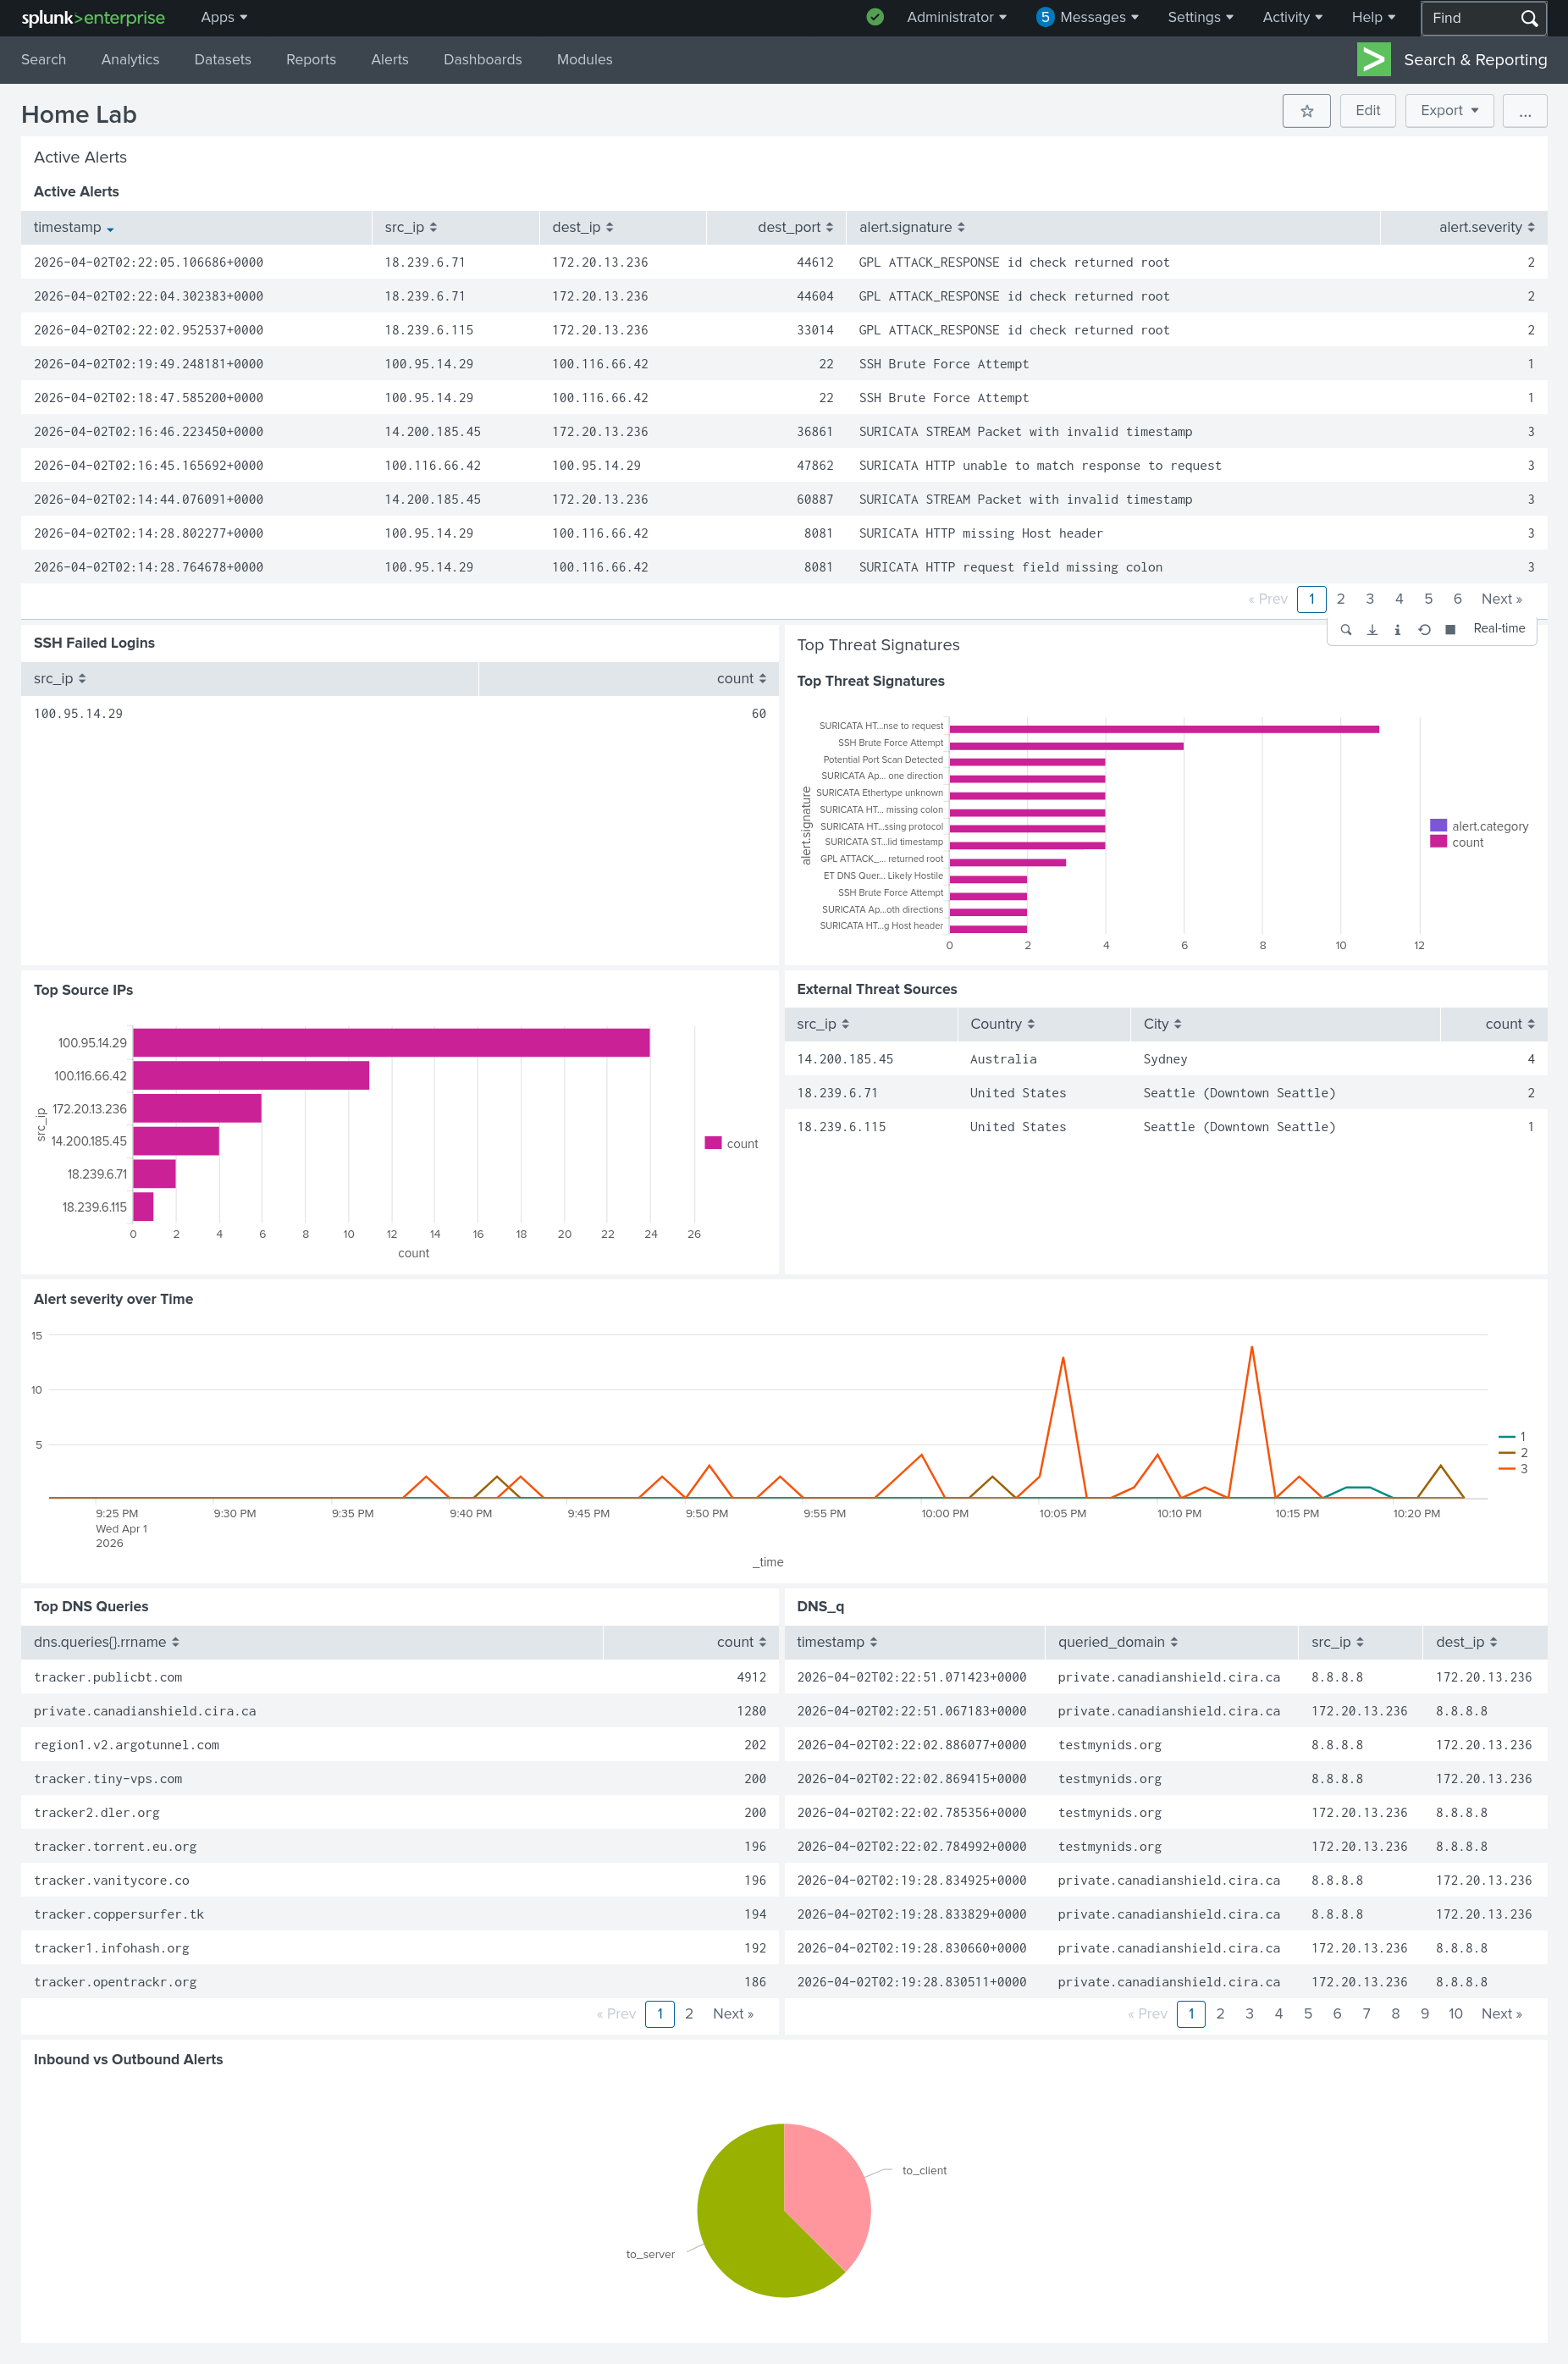
Task: Open the Export dropdown
Action: [x=1449, y=111]
